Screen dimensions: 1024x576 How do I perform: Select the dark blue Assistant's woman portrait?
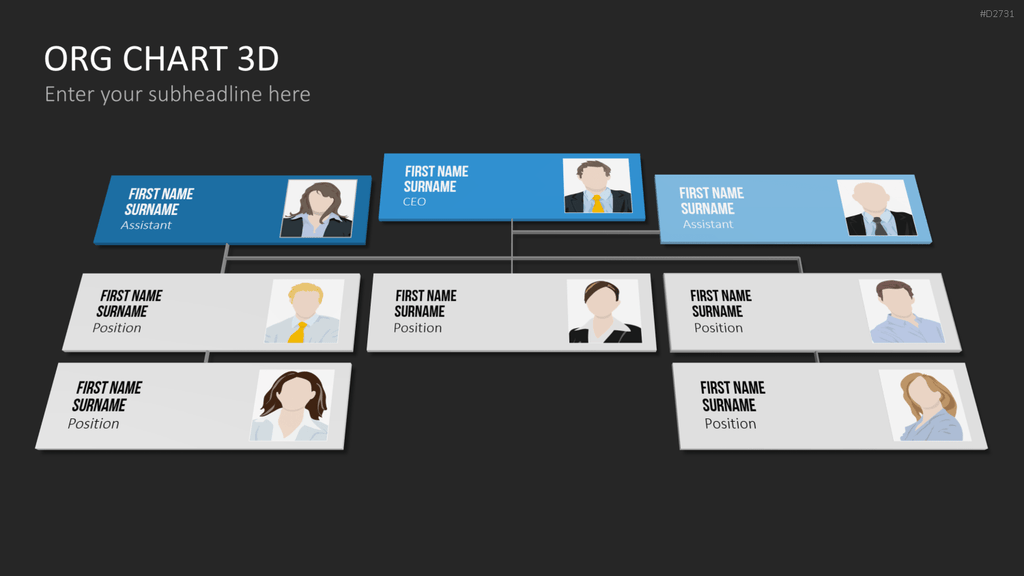pyautogui.click(x=319, y=208)
